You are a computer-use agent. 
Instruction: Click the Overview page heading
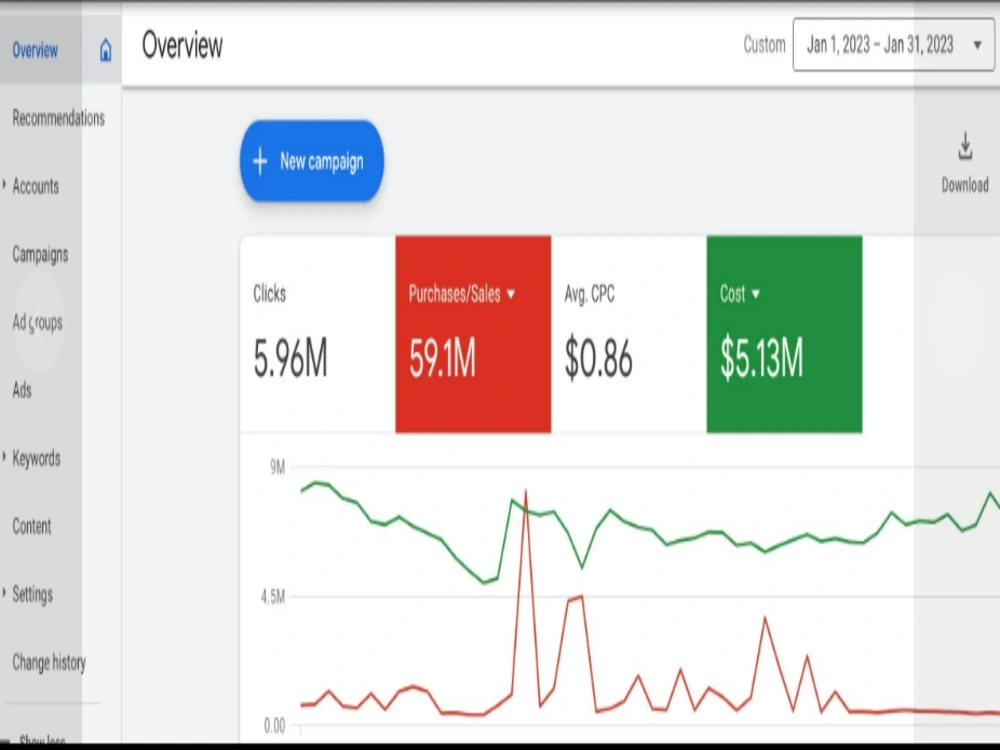click(182, 45)
